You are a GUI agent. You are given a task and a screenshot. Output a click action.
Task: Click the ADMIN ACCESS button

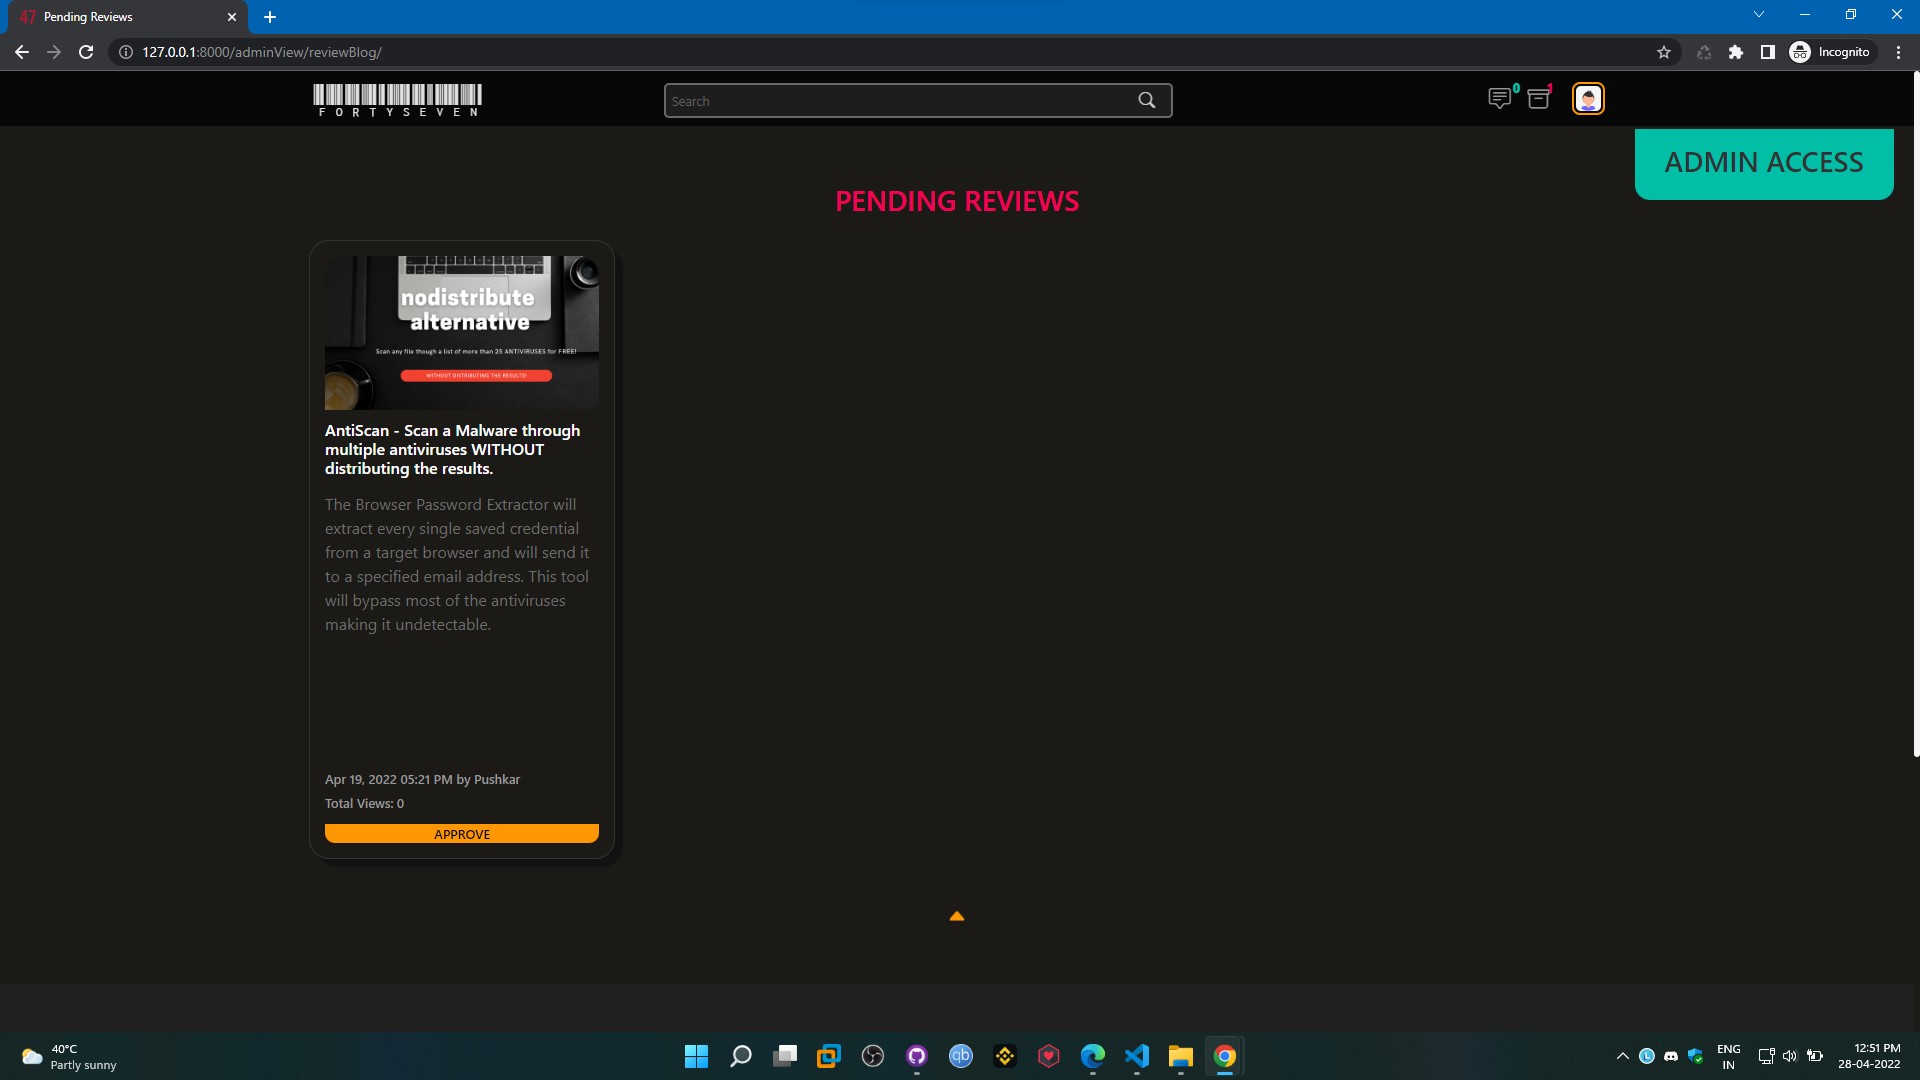pyautogui.click(x=1763, y=163)
